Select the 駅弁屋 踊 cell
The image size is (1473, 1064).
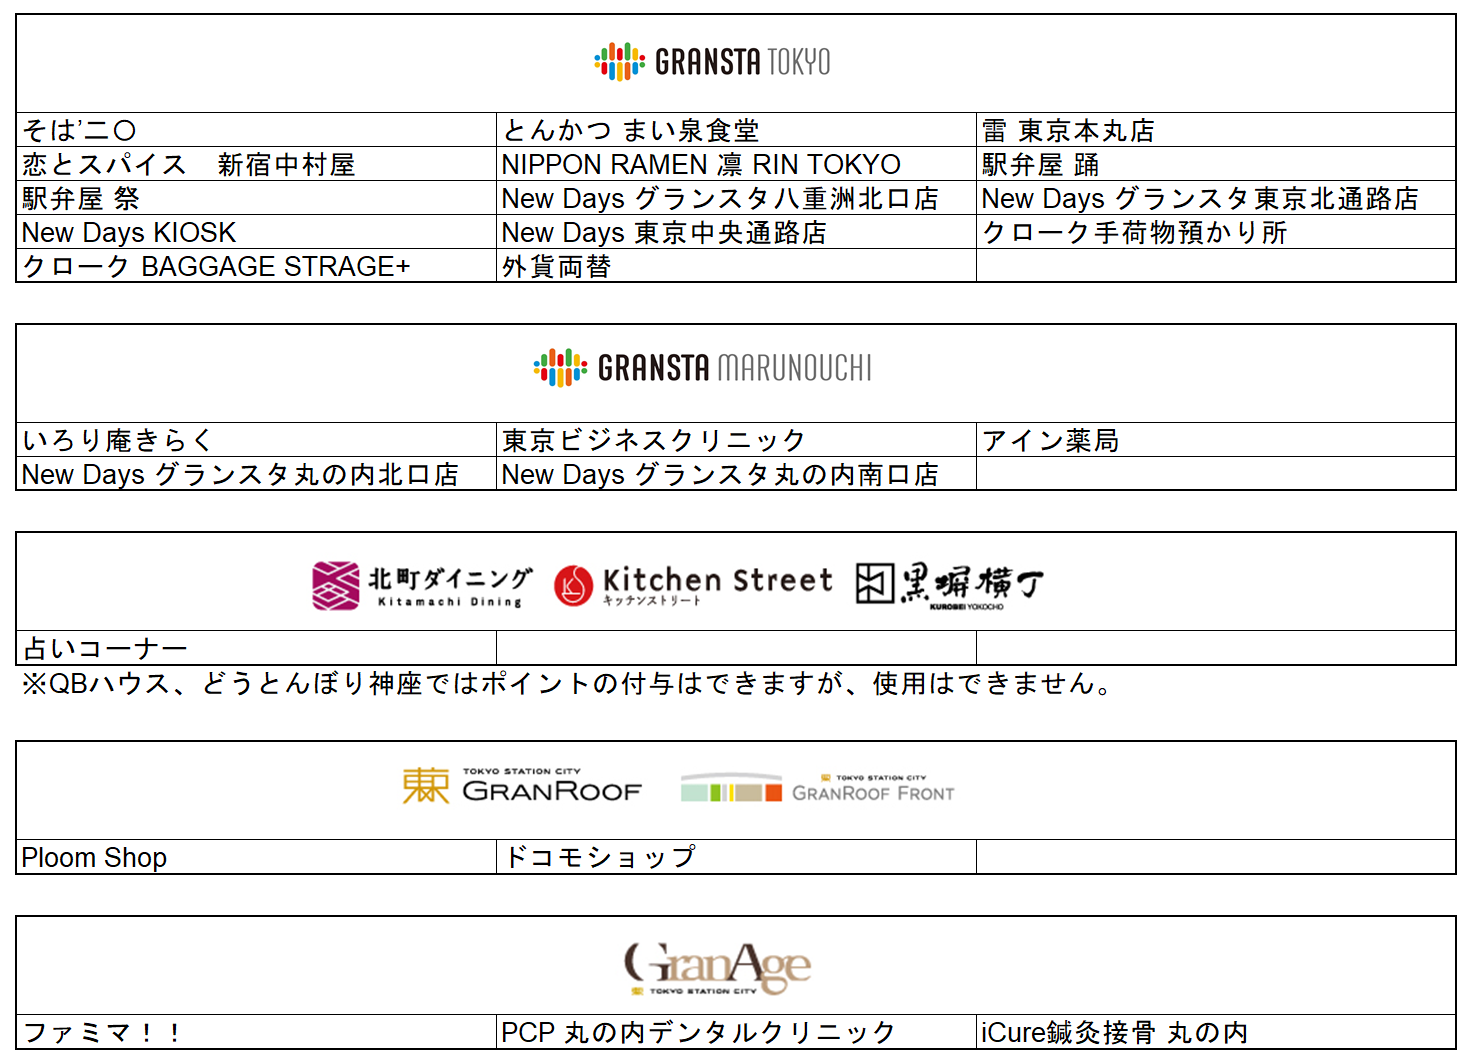(1216, 164)
